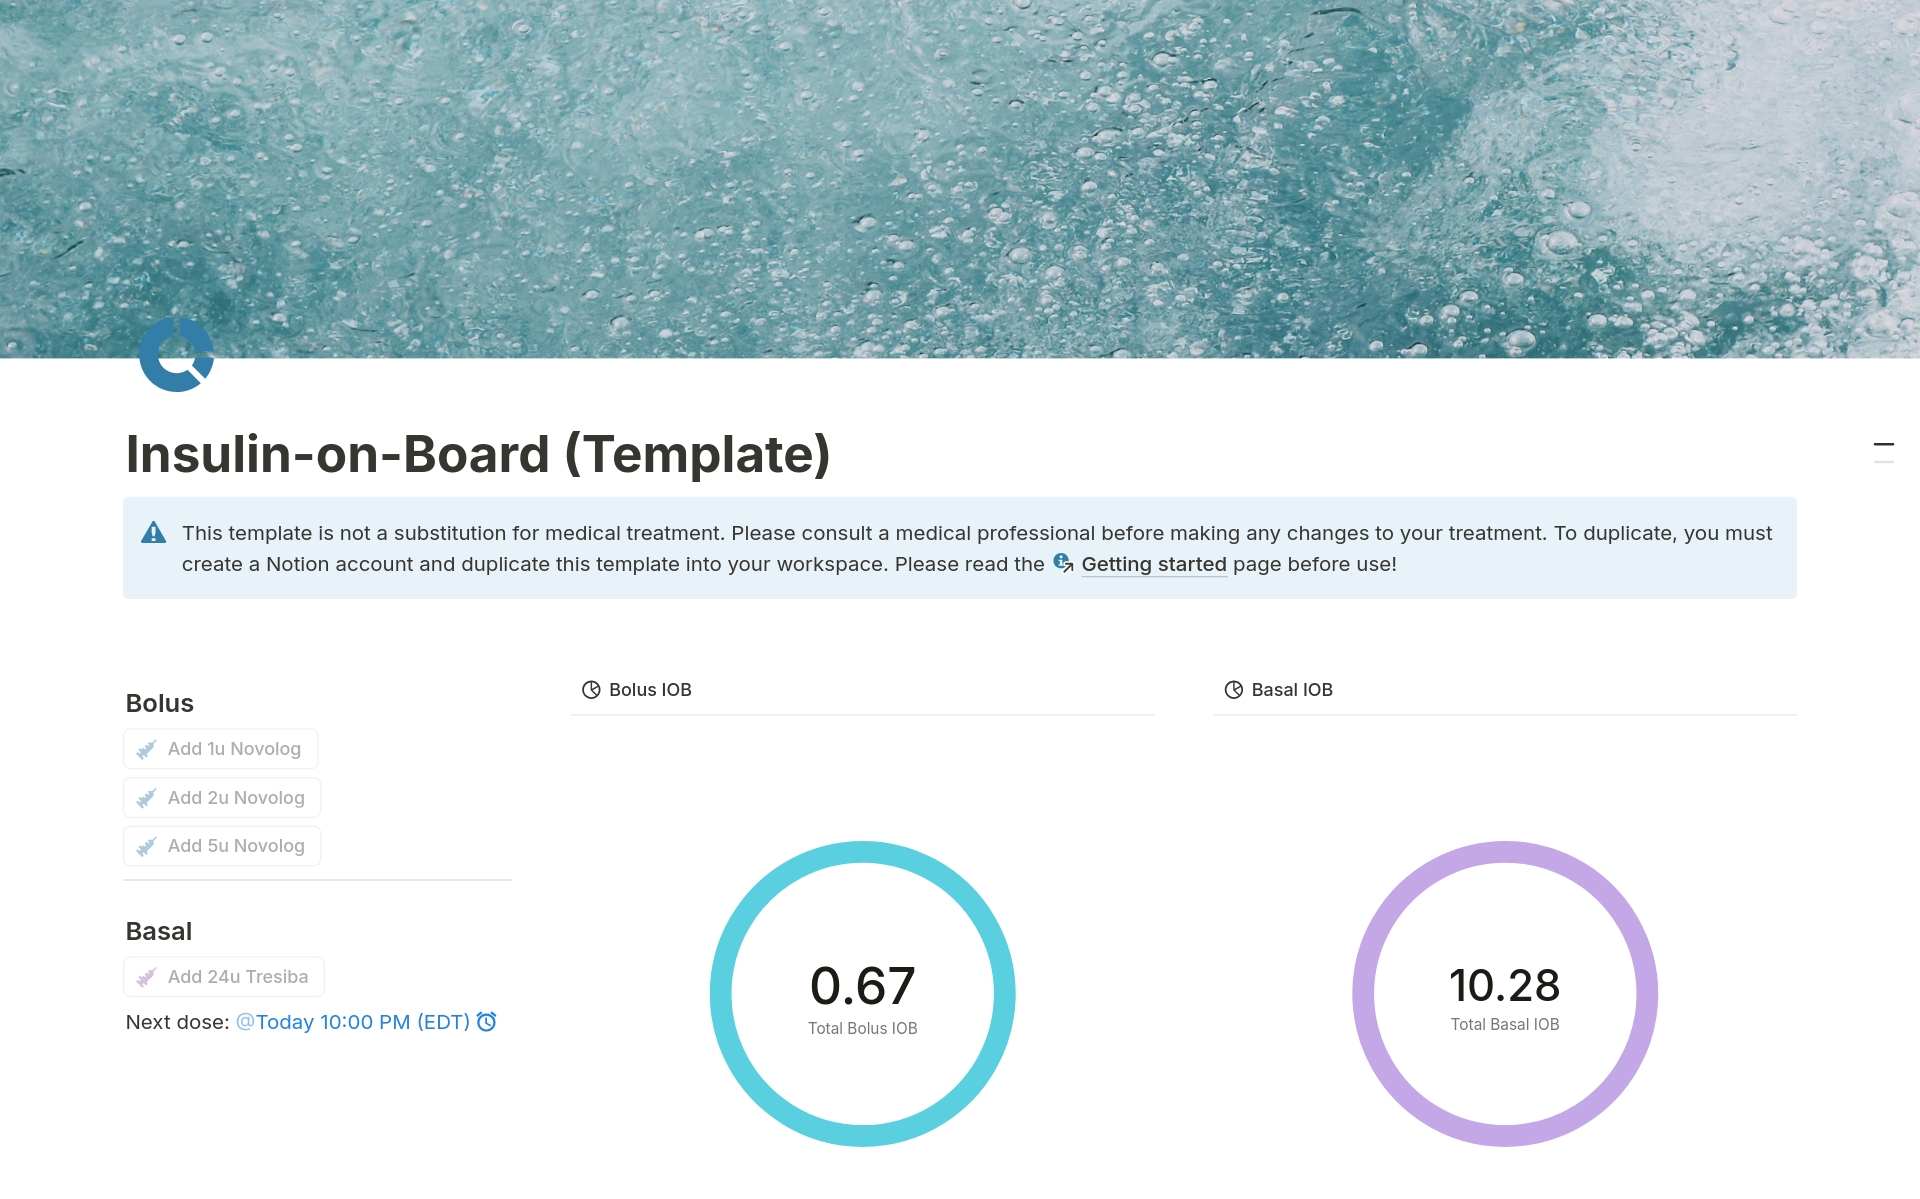The width and height of the screenshot is (1920, 1199).
Task: Click the clock icon beside Bolus IOB
Action: point(590,689)
